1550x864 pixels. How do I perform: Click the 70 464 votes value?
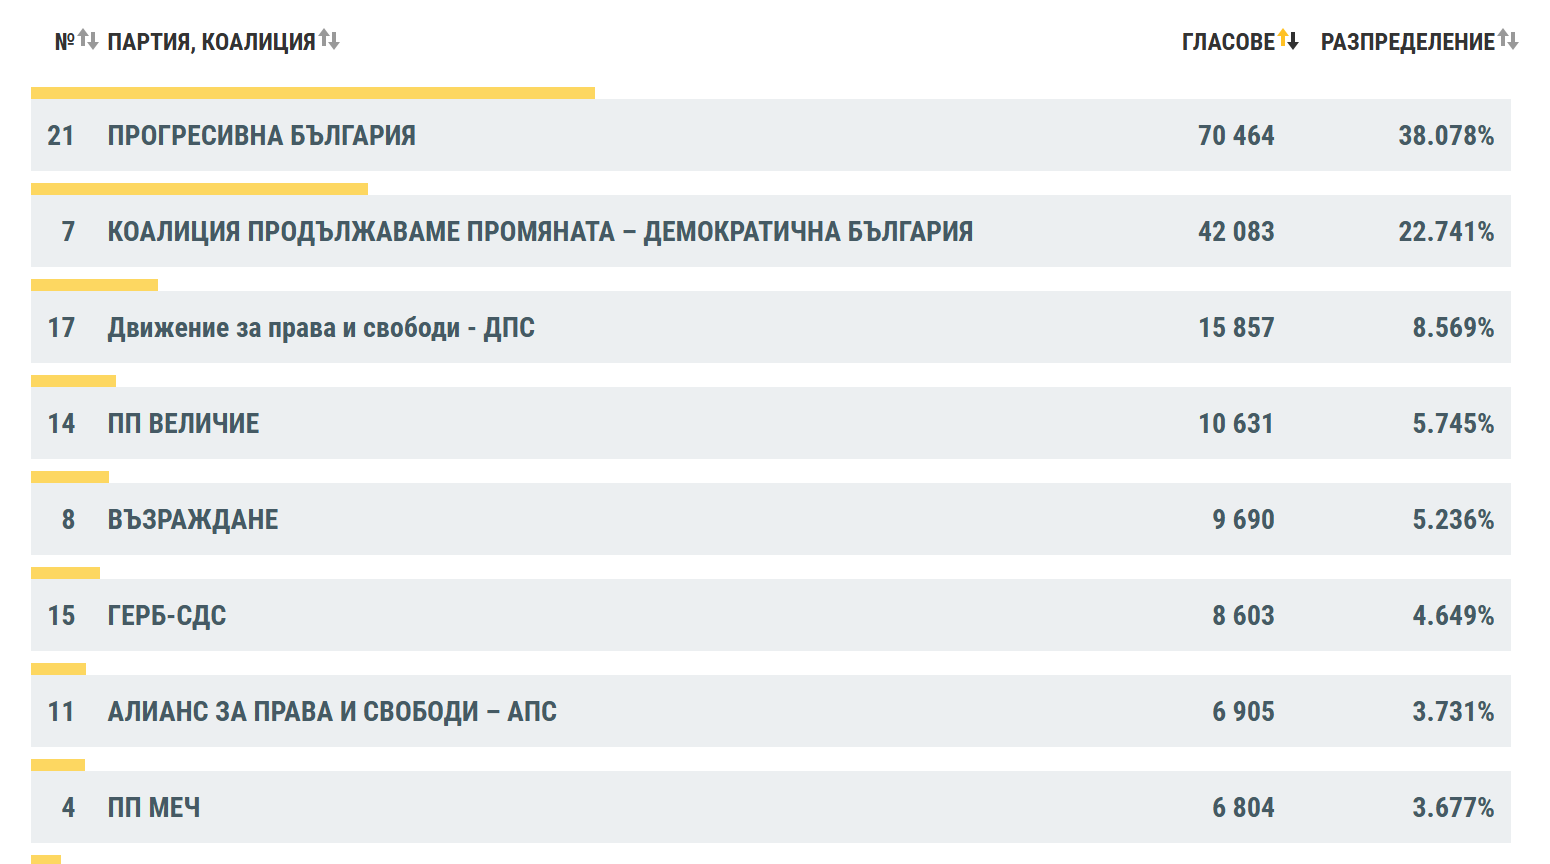(x=1236, y=135)
